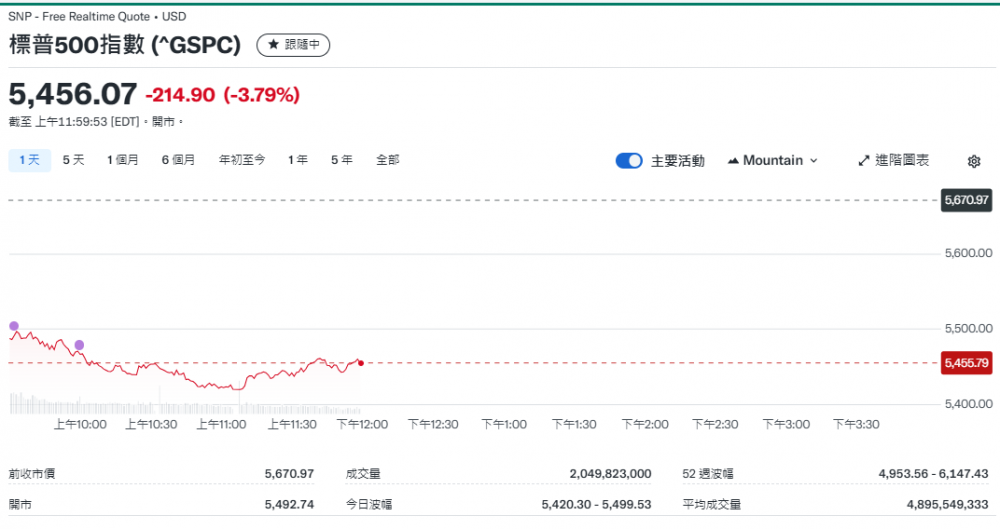Toggle the 主要活動 key events switch
Image resolution: width=1000 pixels, height=529 pixels.
(x=629, y=161)
